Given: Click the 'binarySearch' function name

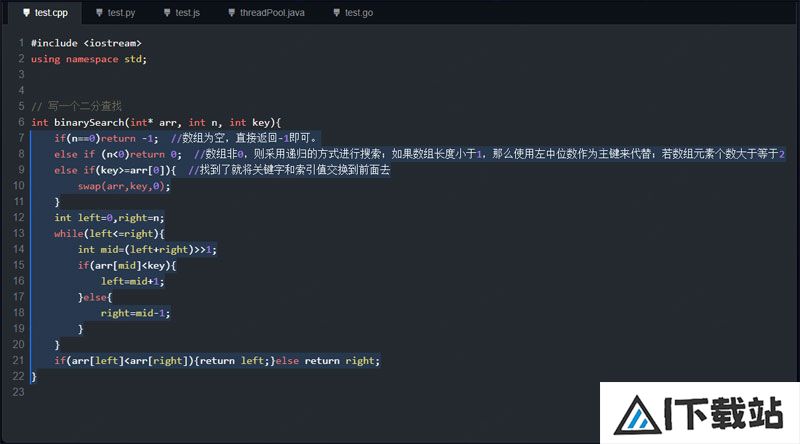Looking at the screenshot, I should coord(89,122).
